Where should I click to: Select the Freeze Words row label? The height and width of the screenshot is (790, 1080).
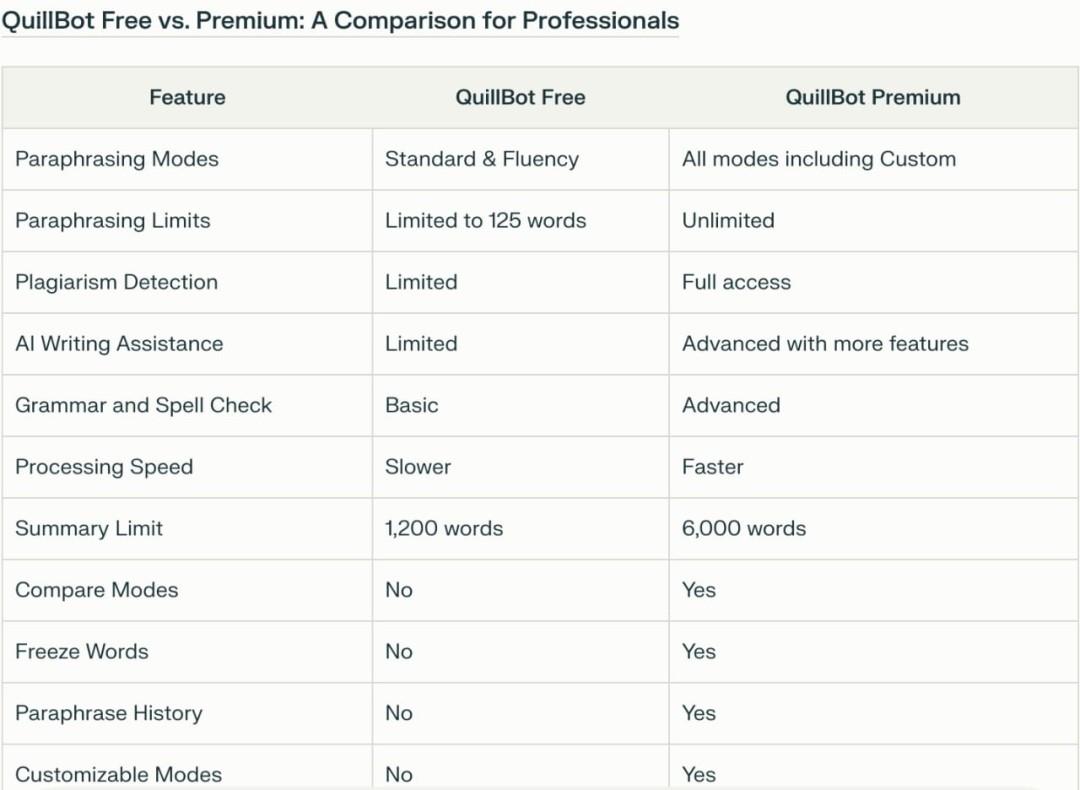click(x=82, y=651)
